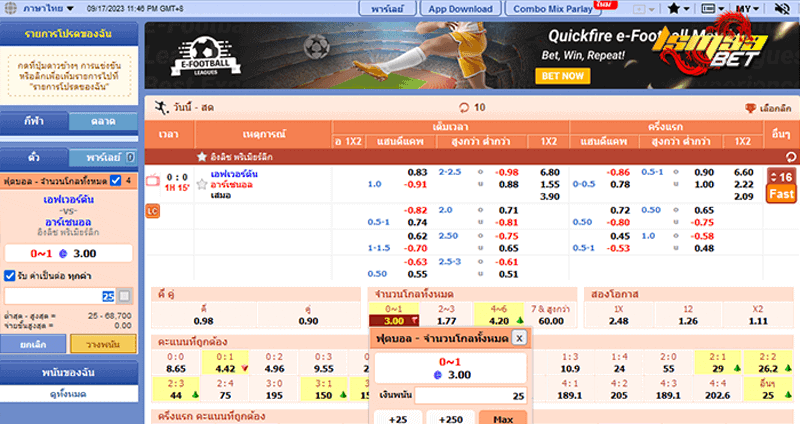The width and height of the screenshot is (800, 424).
Task: Click the calculator icon beside stake field
Action: (124, 296)
